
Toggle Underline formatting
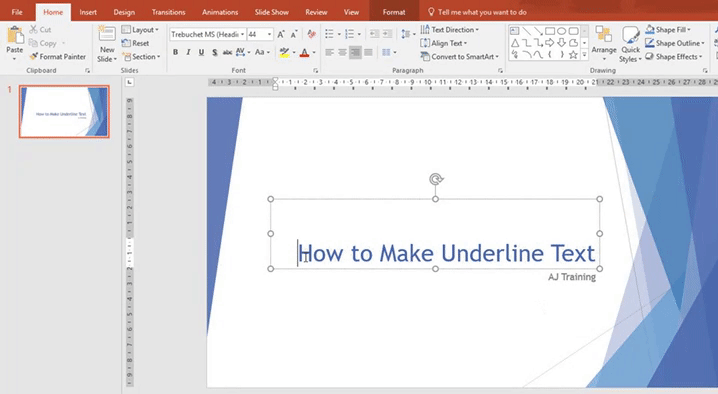201,53
